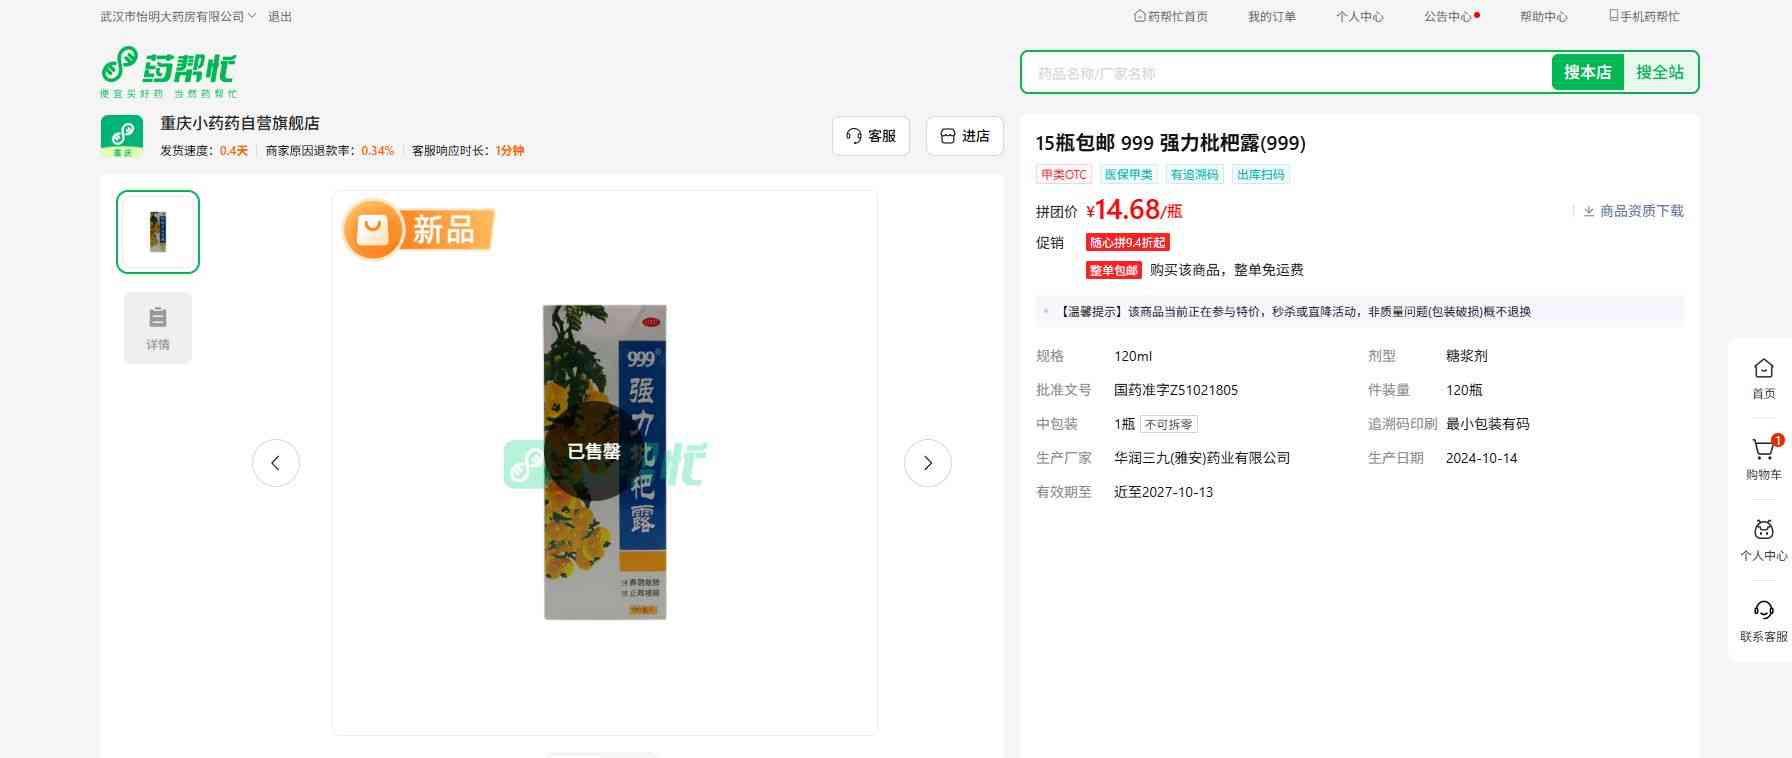The image size is (1792, 758).
Task: Show previous product image with left arrow
Action: (x=276, y=463)
